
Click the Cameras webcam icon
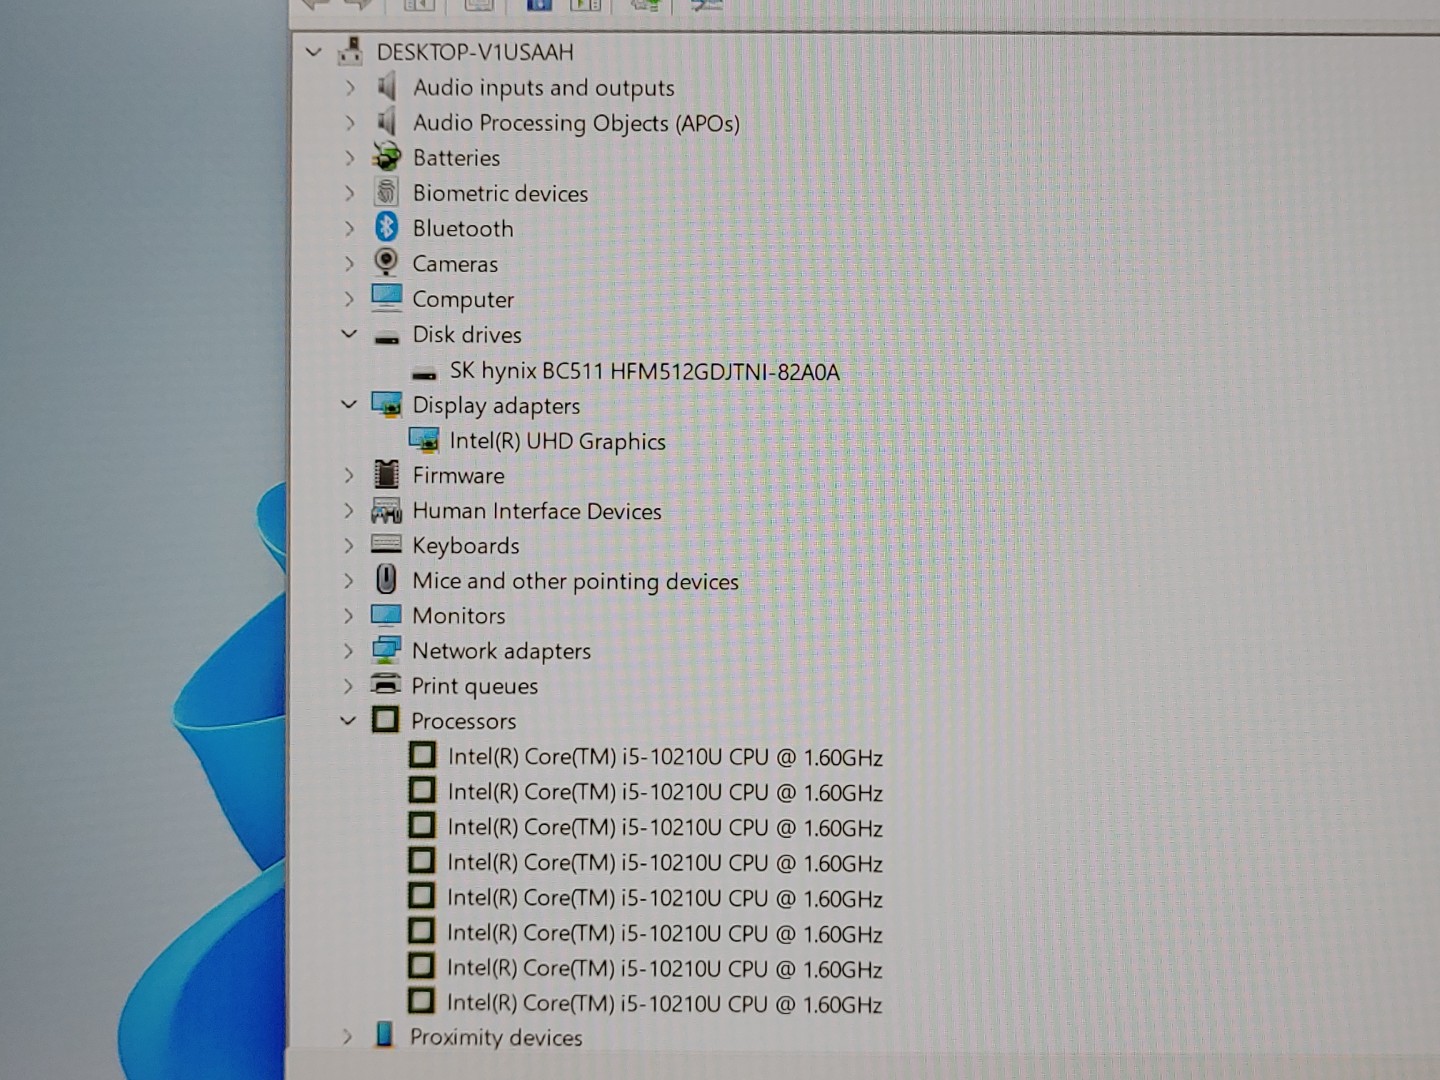(x=386, y=263)
